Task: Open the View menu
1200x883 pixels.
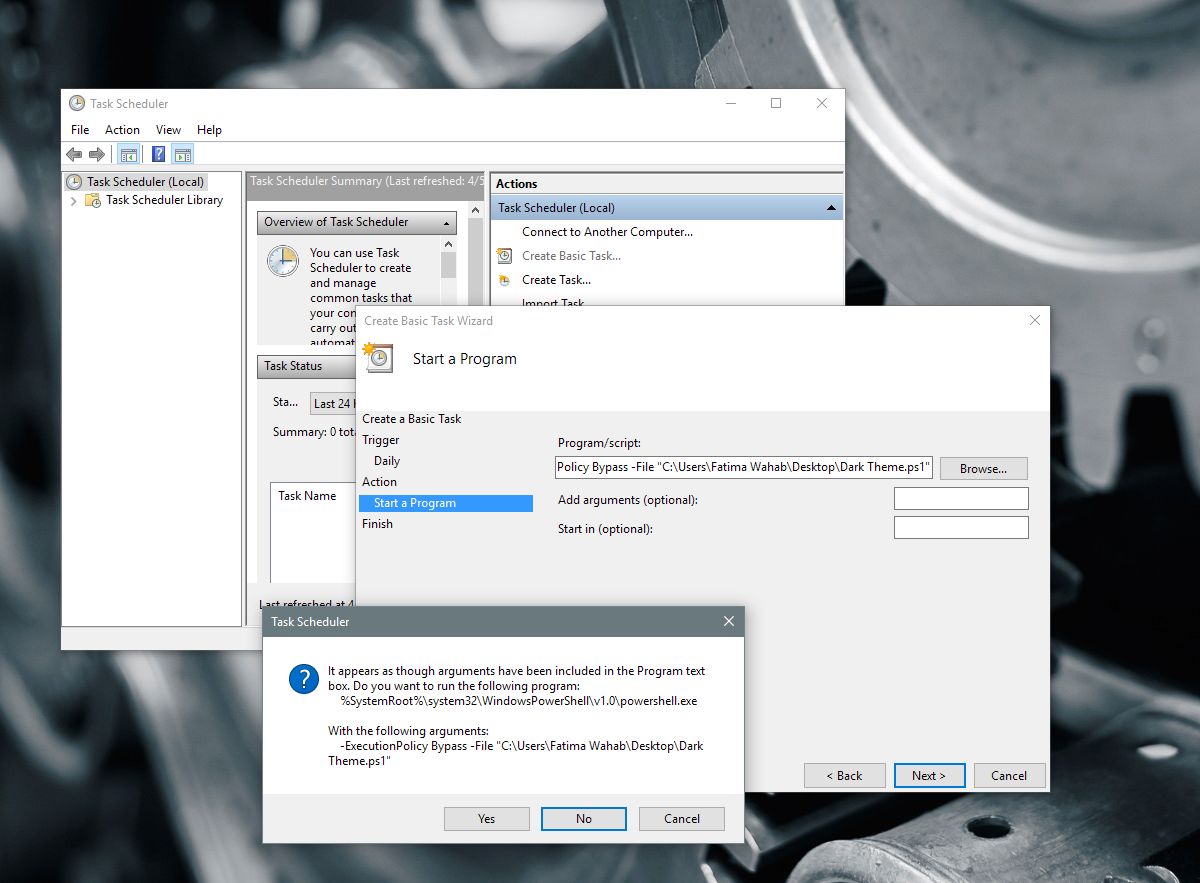Action: click(x=168, y=130)
